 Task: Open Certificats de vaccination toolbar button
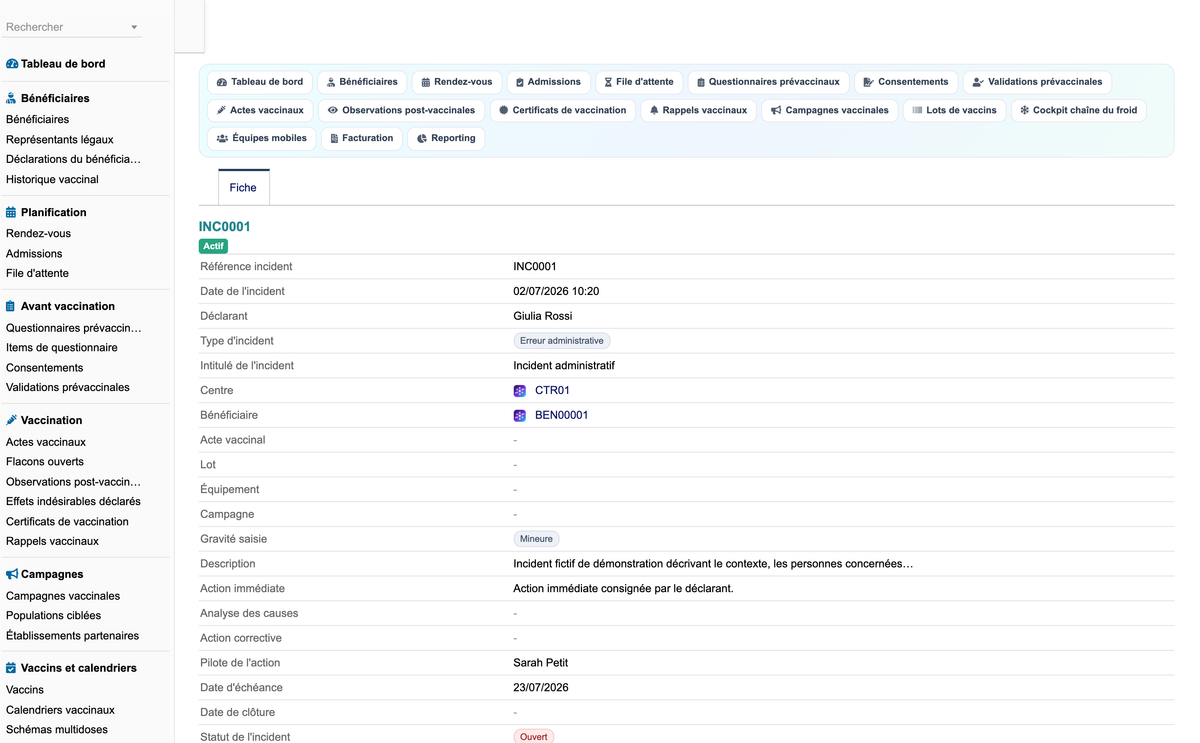point(562,110)
